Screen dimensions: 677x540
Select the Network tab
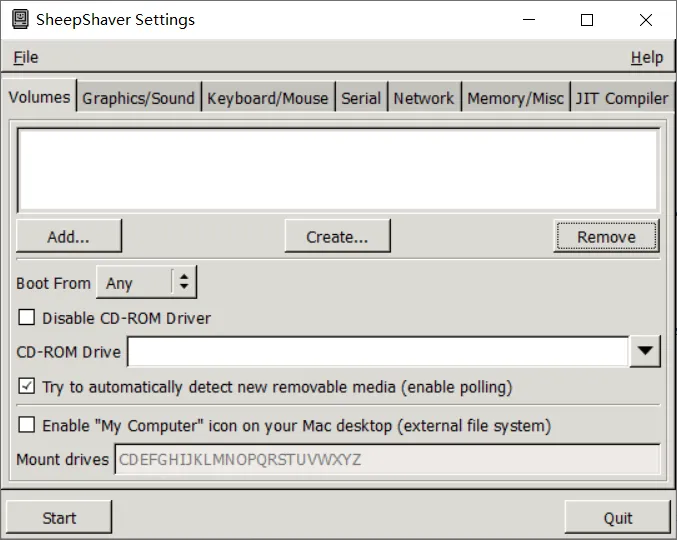424,98
